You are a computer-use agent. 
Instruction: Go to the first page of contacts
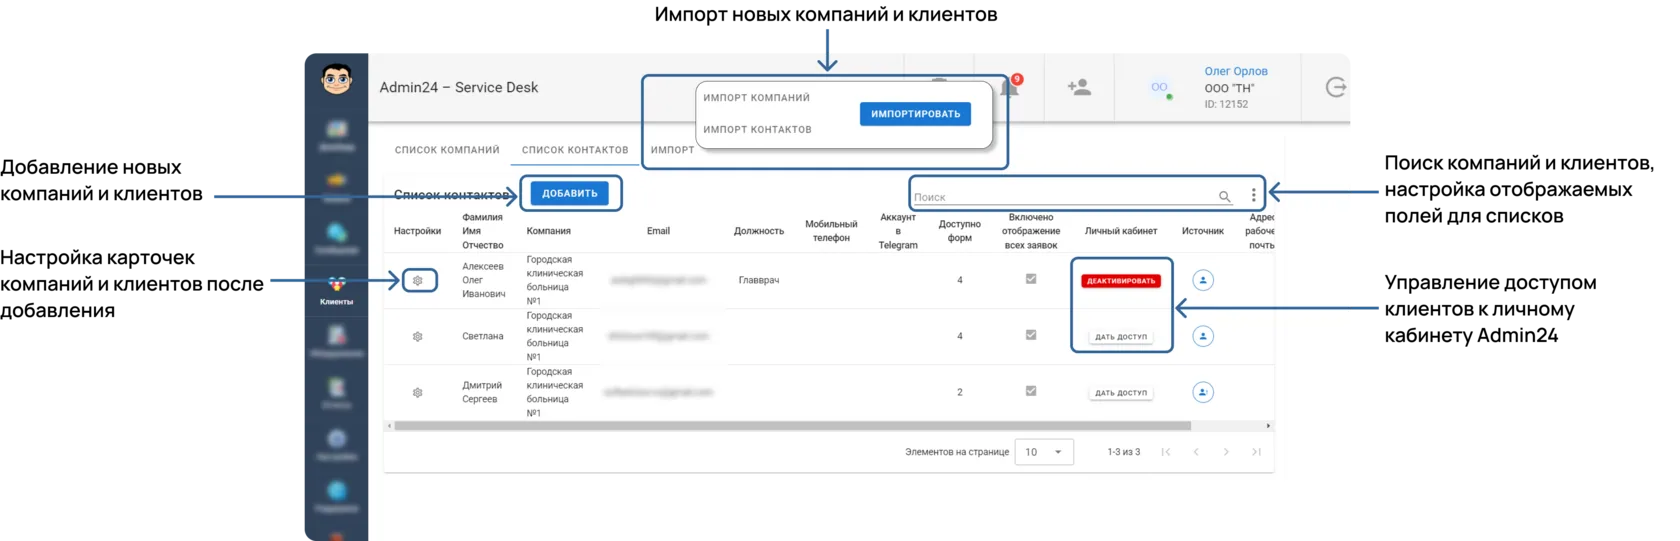[x=1166, y=452]
